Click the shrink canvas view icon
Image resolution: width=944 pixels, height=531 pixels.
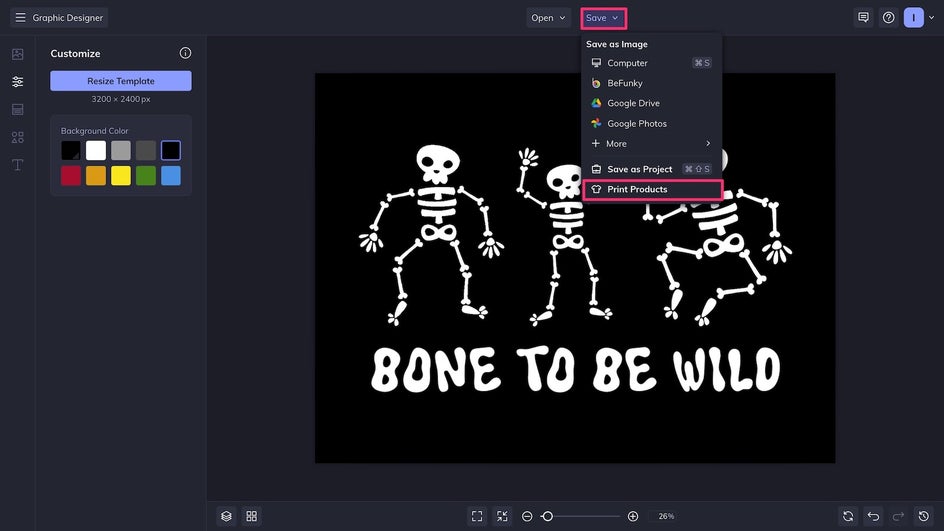click(502, 516)
